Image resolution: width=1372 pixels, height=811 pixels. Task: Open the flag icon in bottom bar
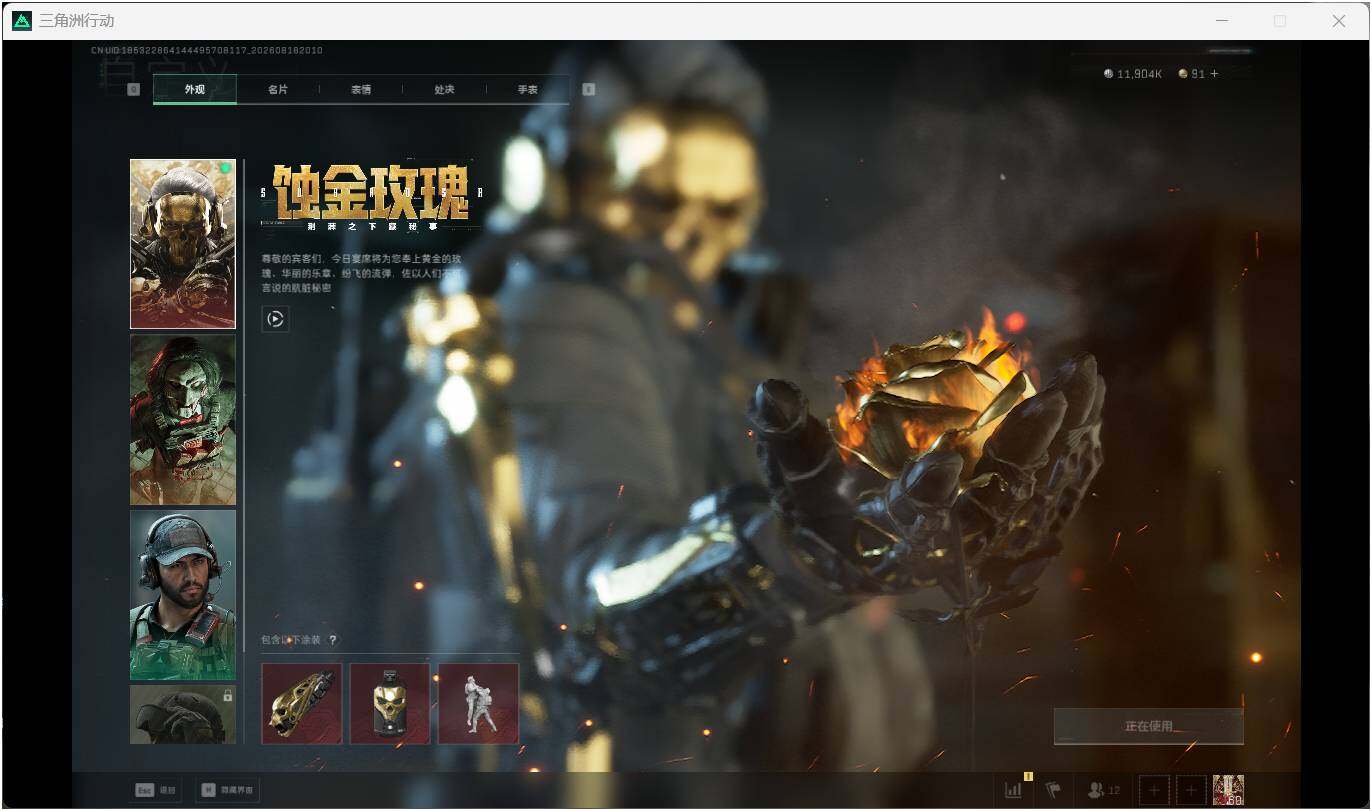pos(1053,790)
